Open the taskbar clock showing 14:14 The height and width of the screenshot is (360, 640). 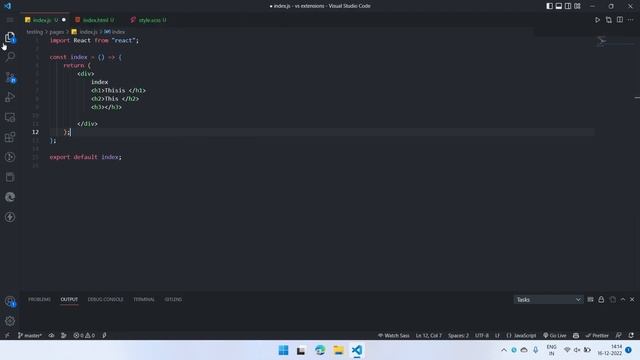pyautogui.click(x=610, y=350)
